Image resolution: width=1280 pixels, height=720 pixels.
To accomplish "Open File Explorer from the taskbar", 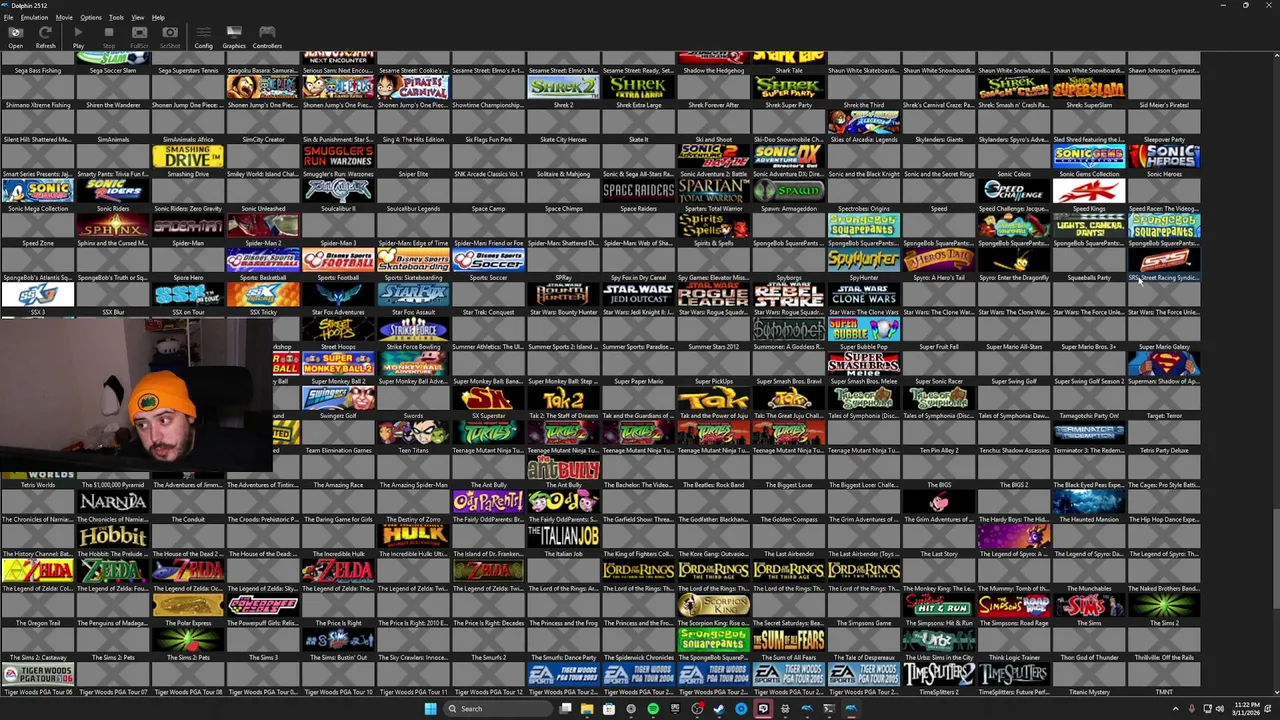I will point(587,709).
